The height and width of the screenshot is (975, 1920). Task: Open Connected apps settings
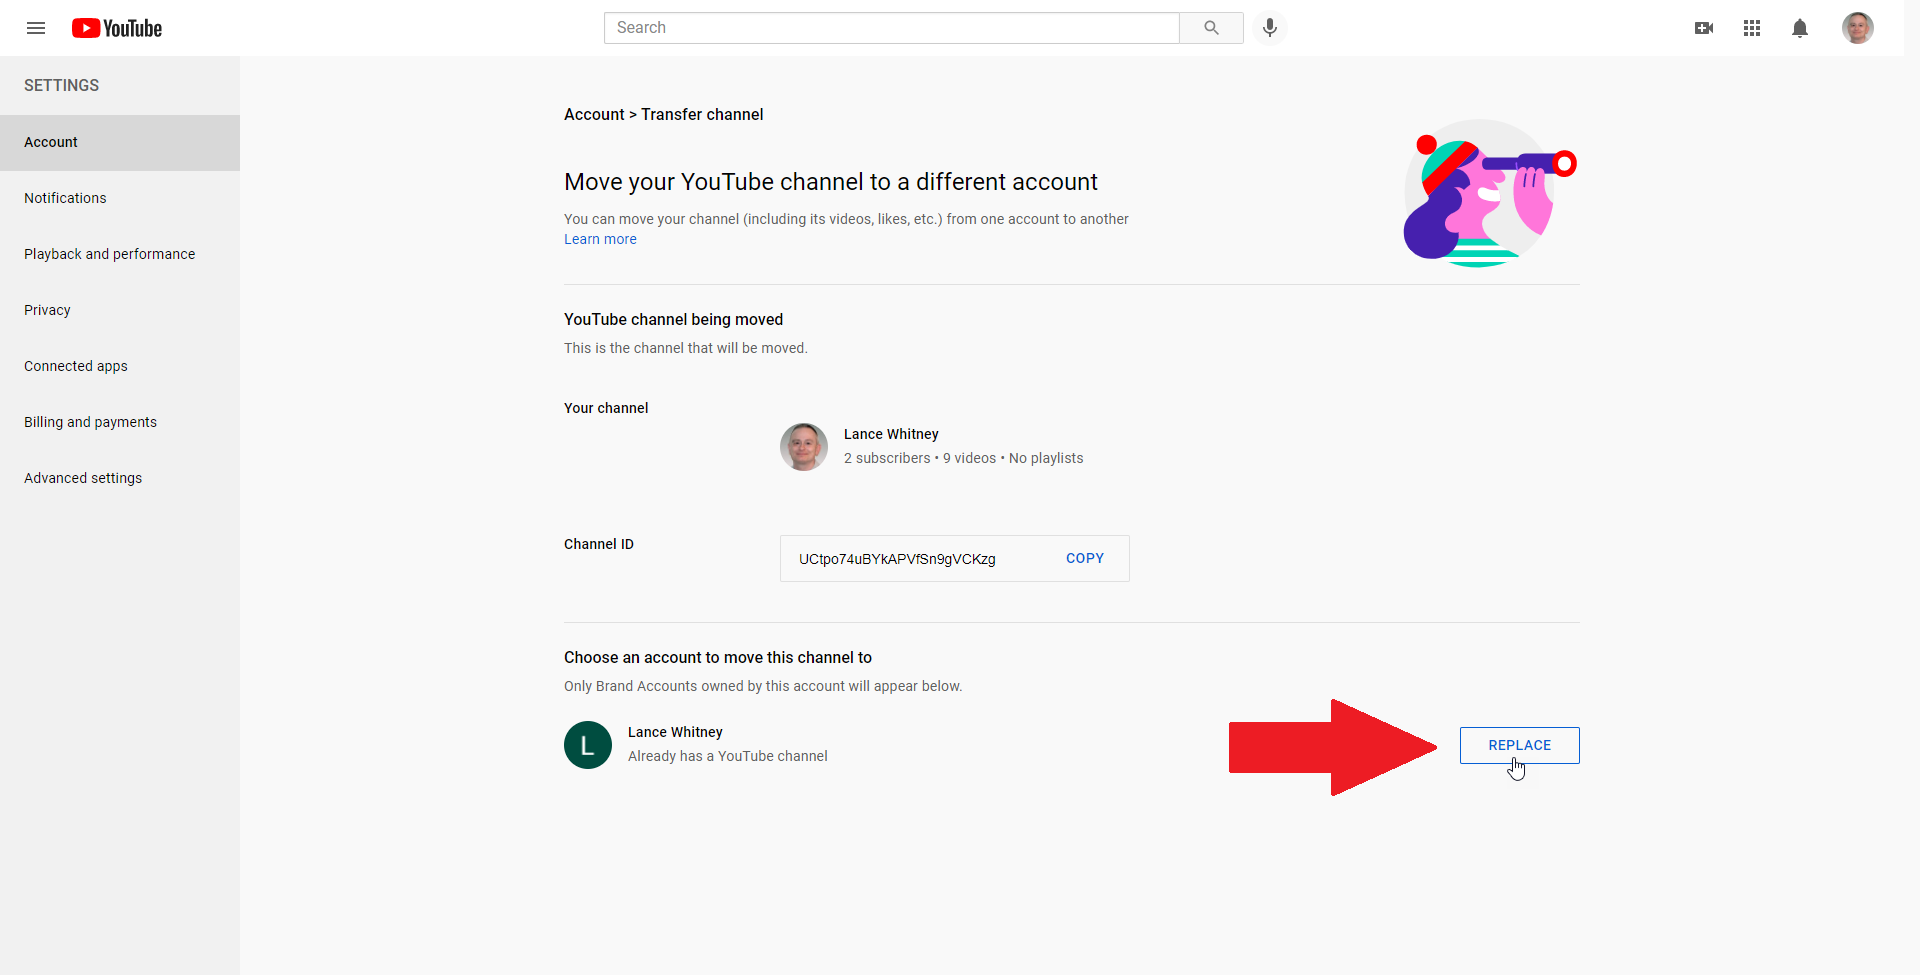[120, 366]
